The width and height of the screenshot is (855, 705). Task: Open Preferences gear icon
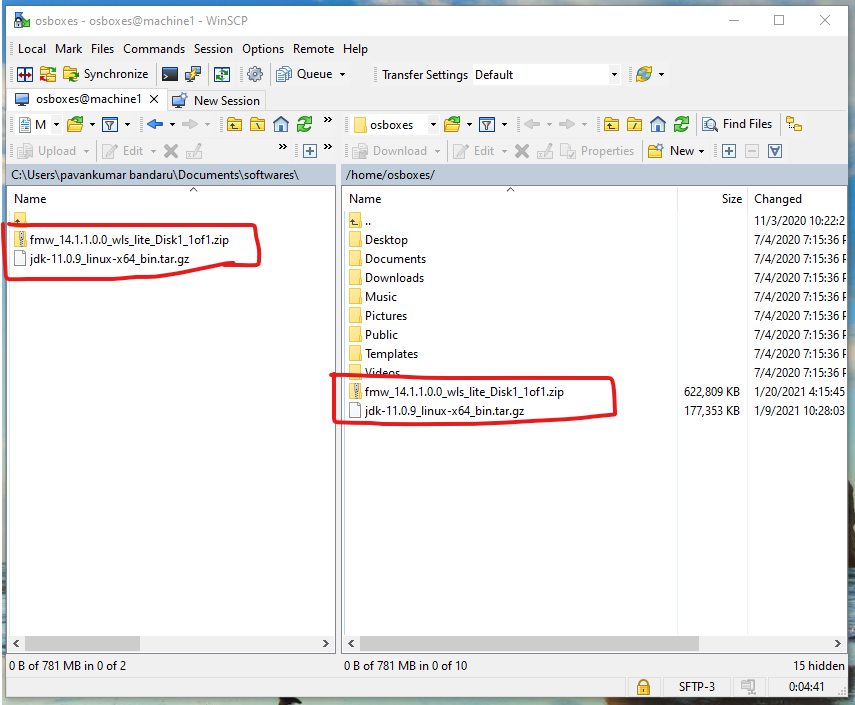click(255, 74)
